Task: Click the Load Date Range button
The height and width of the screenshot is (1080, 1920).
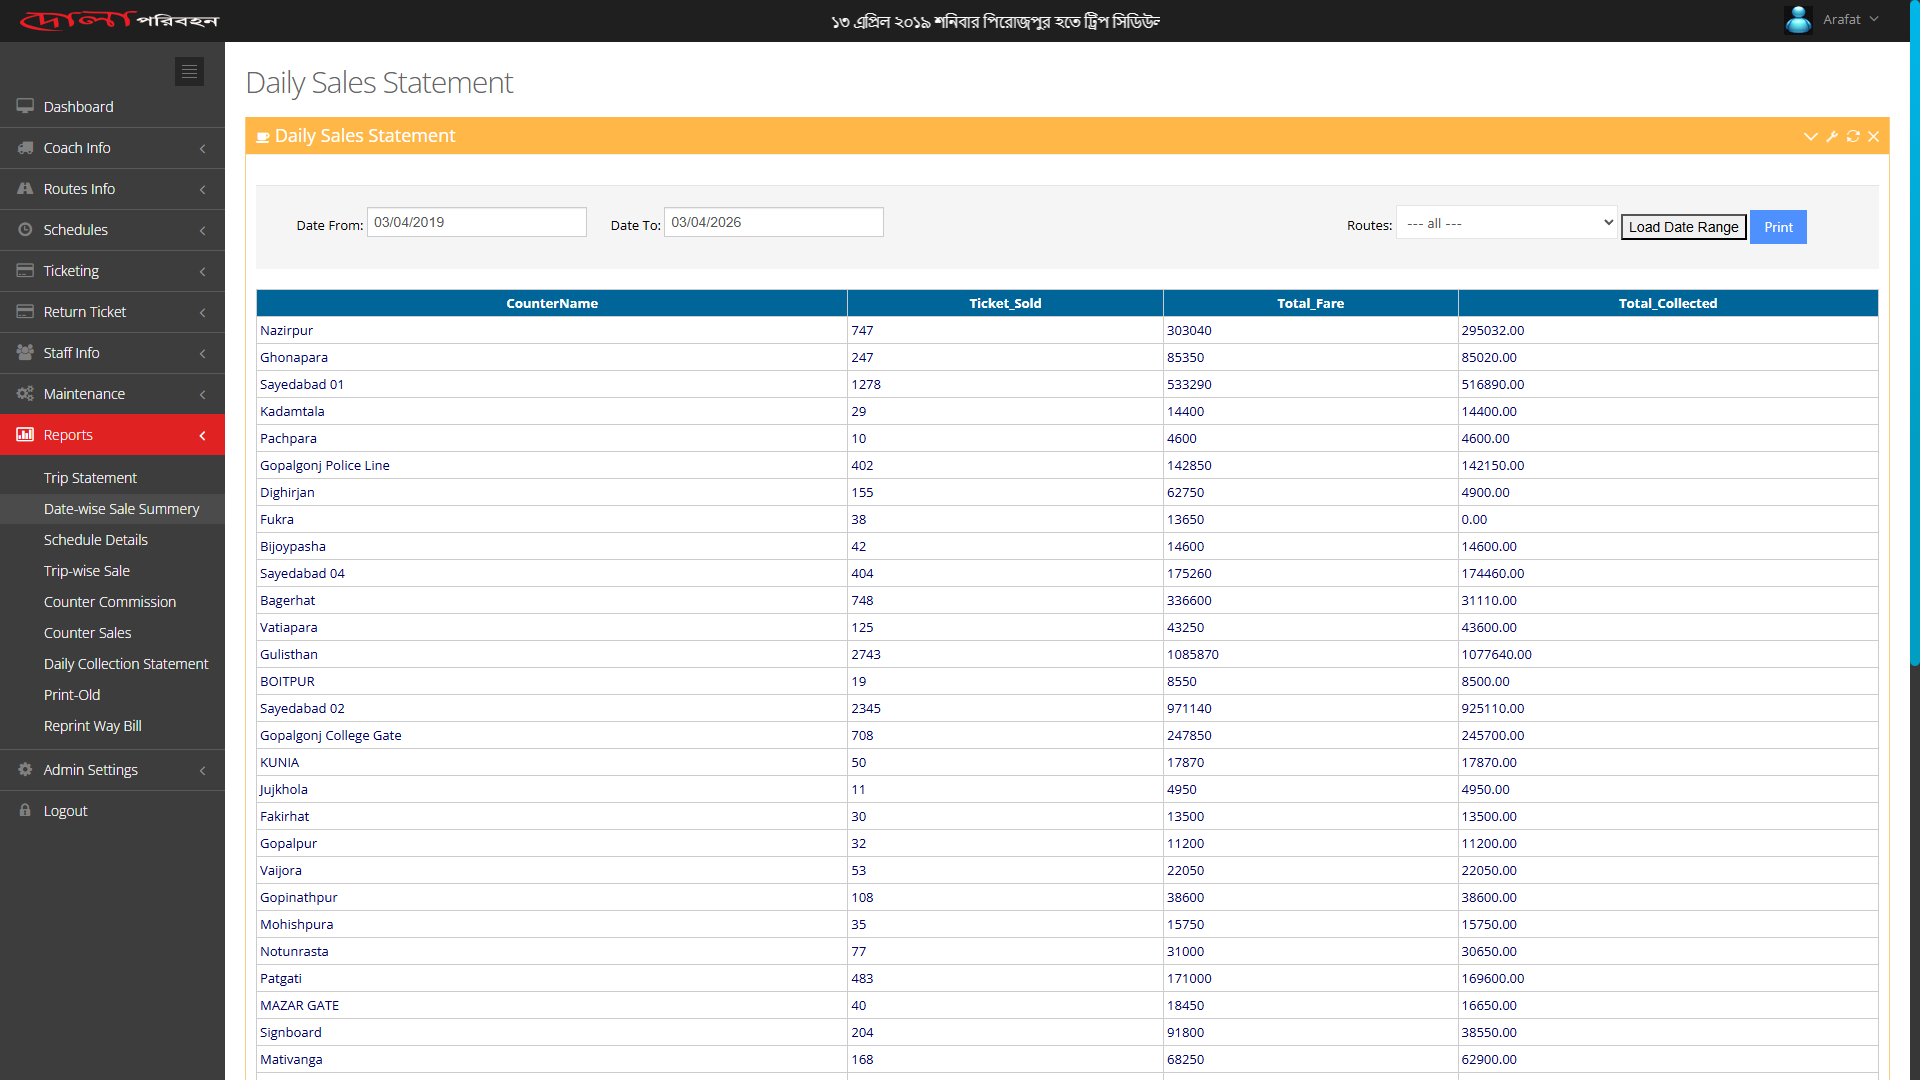Action: pyautogui.click(x=1683, y=227)
